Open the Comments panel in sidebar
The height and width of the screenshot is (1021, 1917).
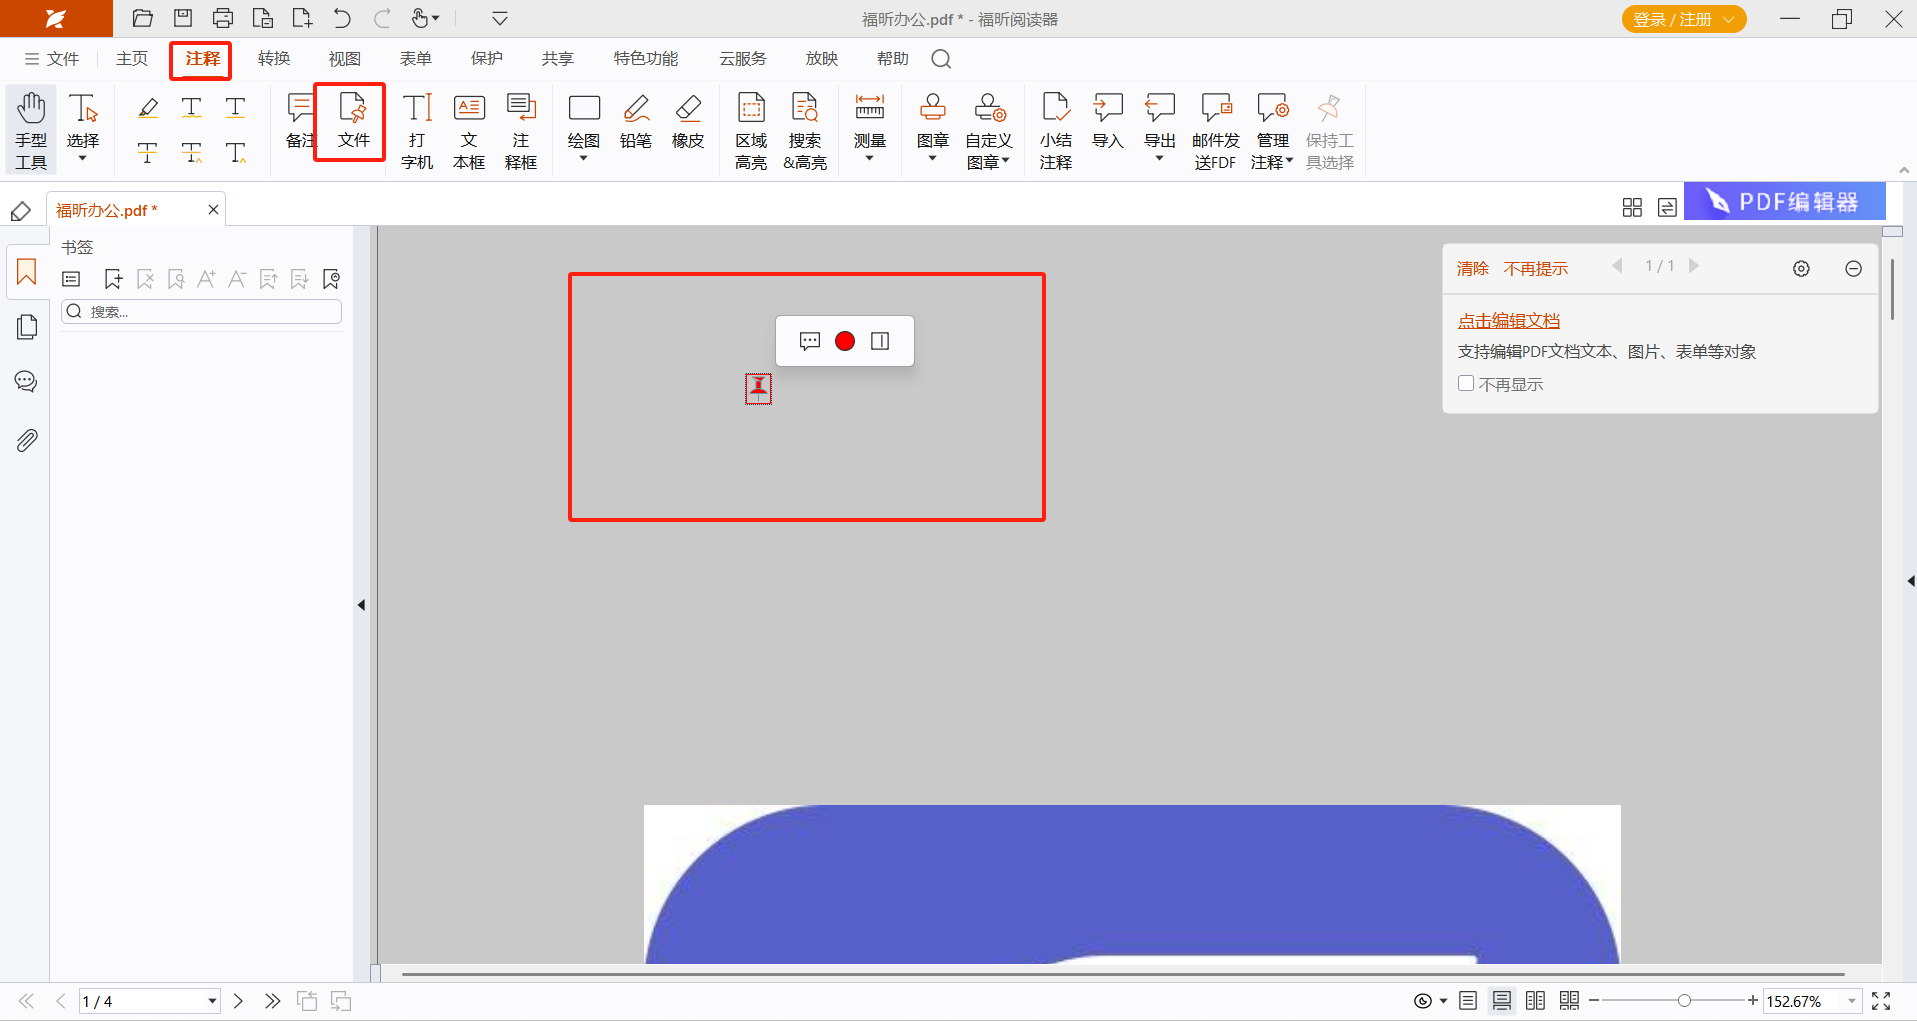[x=27, y=382]
